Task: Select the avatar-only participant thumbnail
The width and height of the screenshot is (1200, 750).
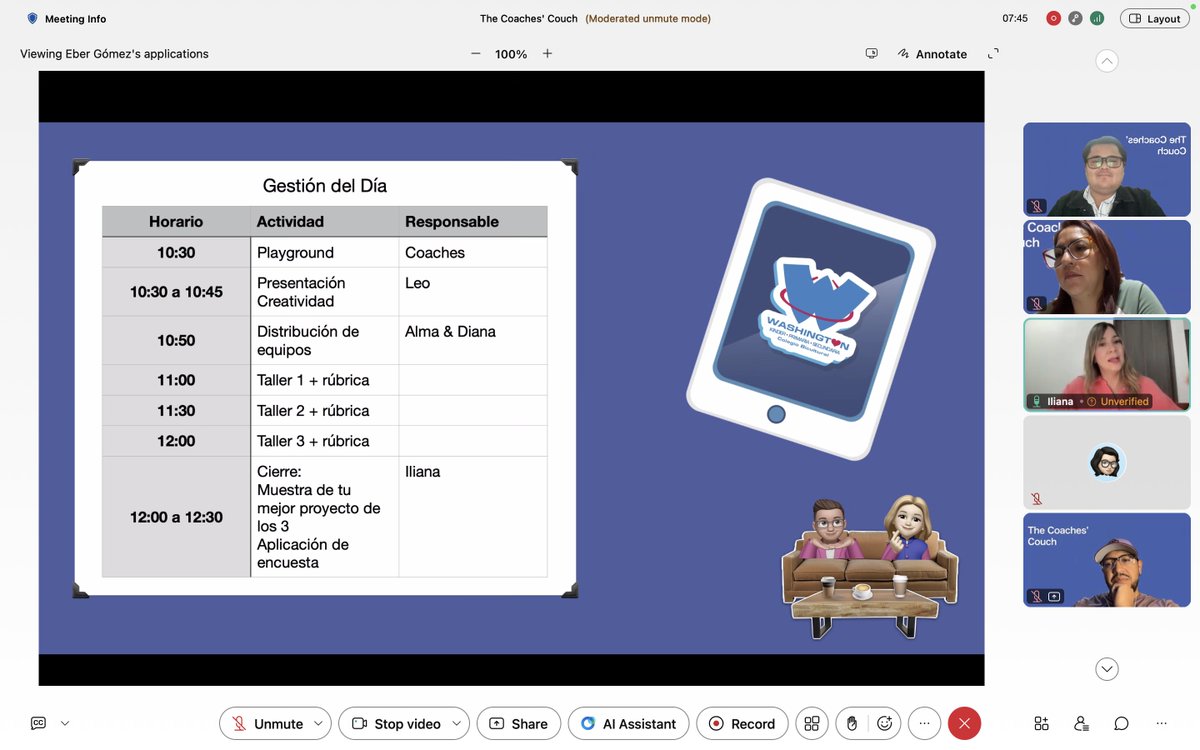Action: point(1107,462)
